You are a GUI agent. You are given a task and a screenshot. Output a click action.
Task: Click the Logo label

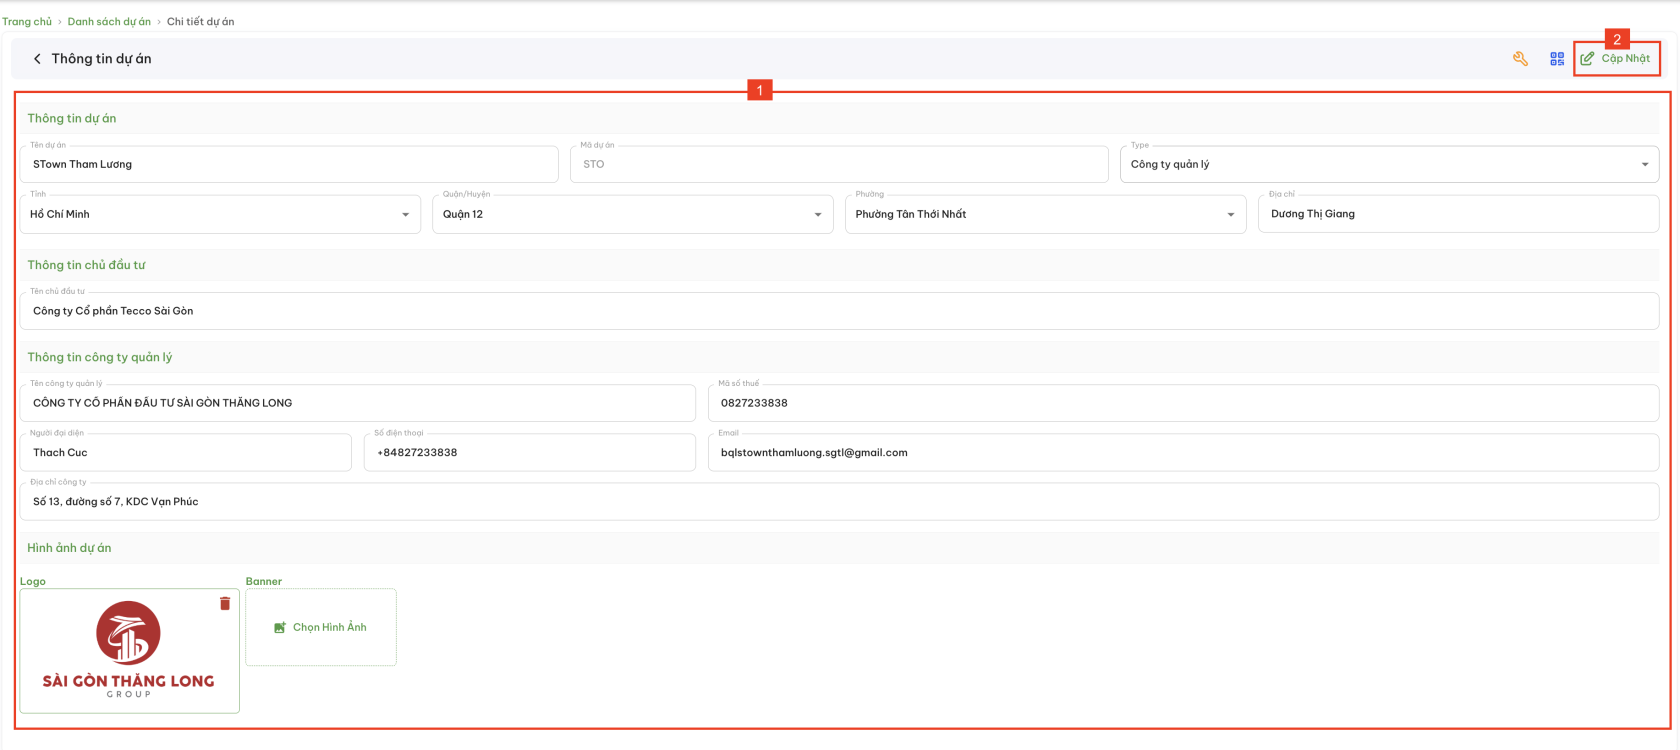pos(33,581)
